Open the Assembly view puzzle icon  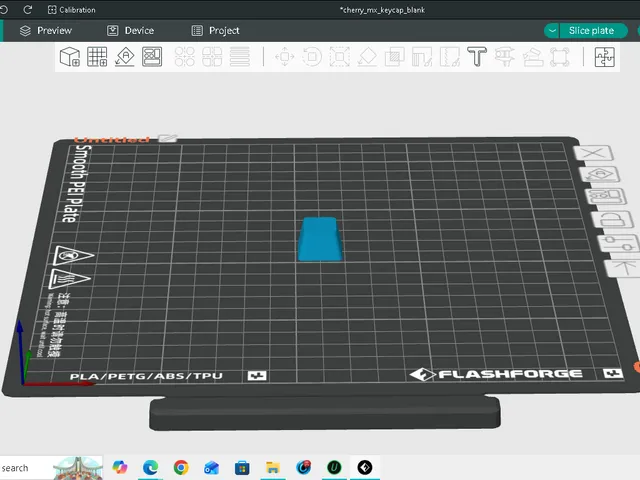coord(604,57)
